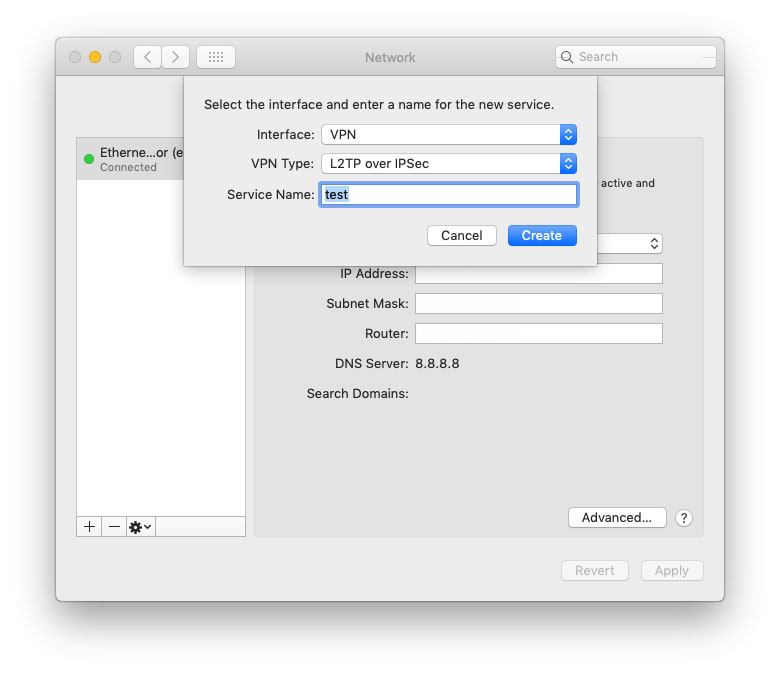Focus the Subnet Mask field
Viewport: 780px width, 675px height.
tap(538, 304)
